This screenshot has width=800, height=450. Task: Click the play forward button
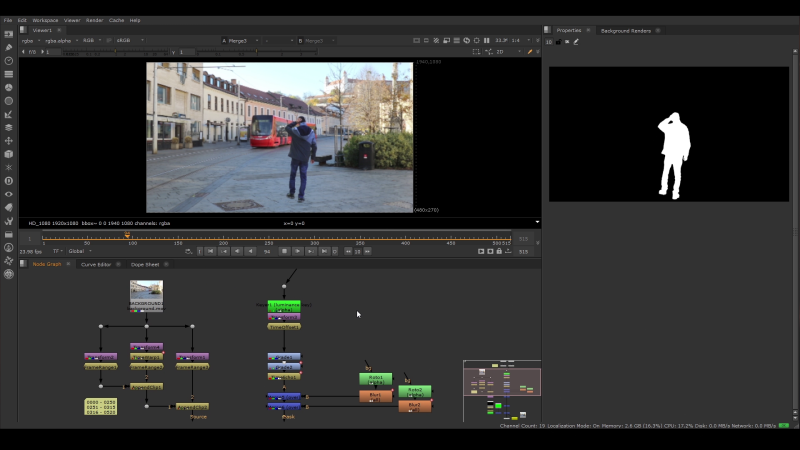[297, 251]
